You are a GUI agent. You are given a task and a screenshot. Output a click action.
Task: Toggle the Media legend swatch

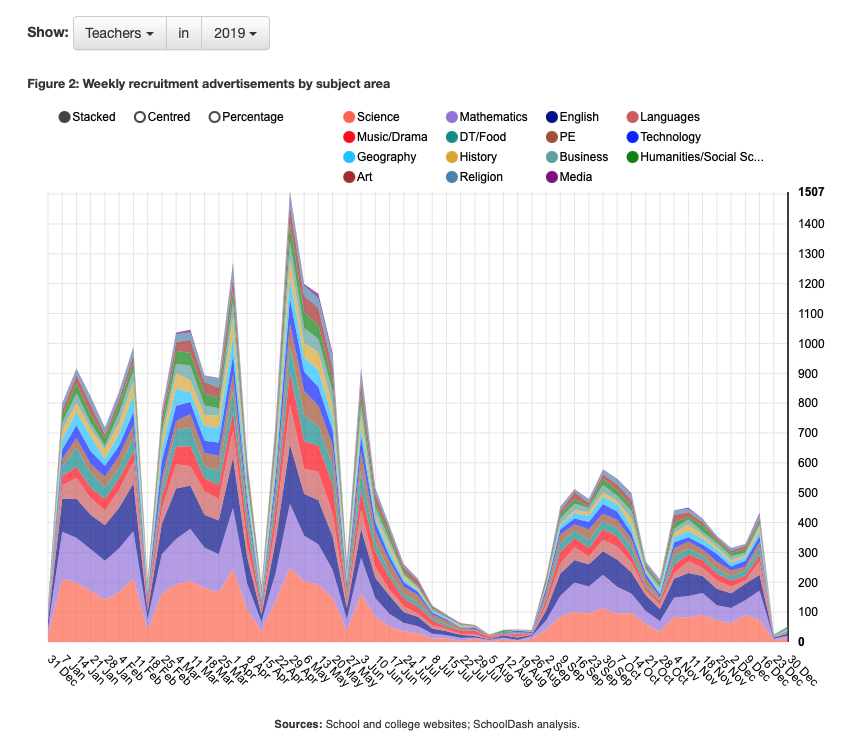552,177
